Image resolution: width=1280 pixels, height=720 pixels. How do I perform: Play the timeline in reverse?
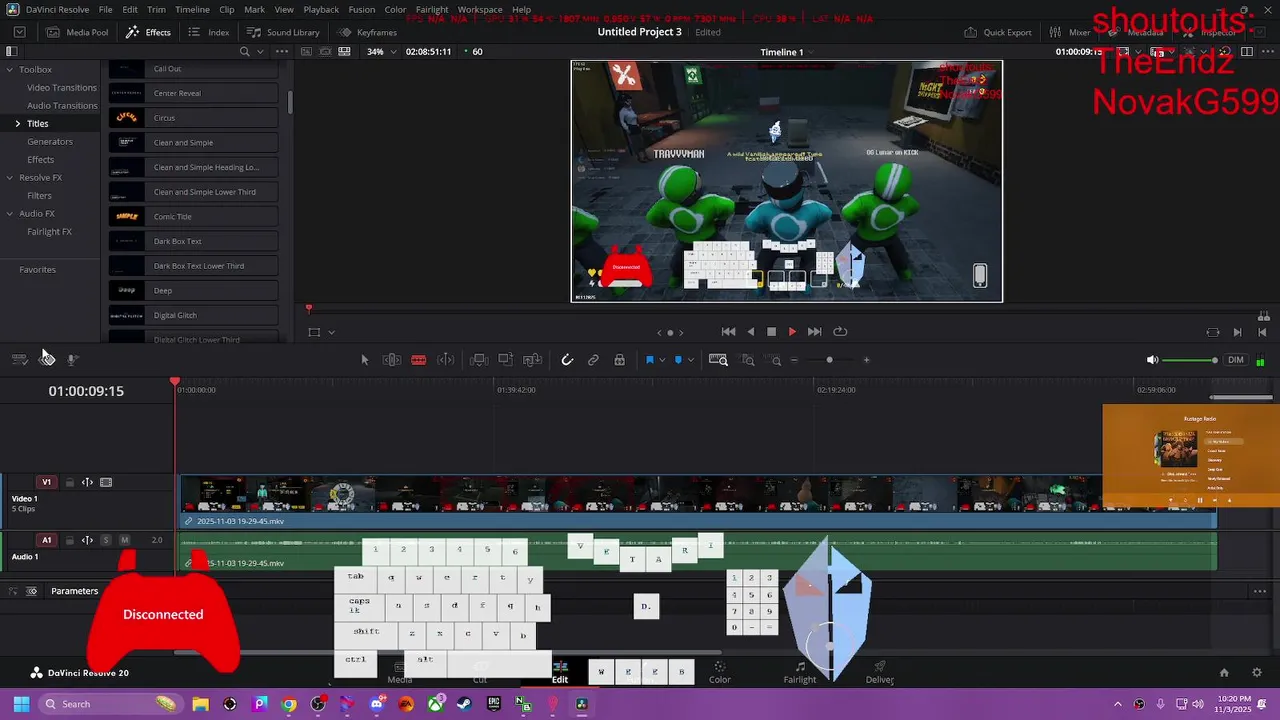[750, 332]
